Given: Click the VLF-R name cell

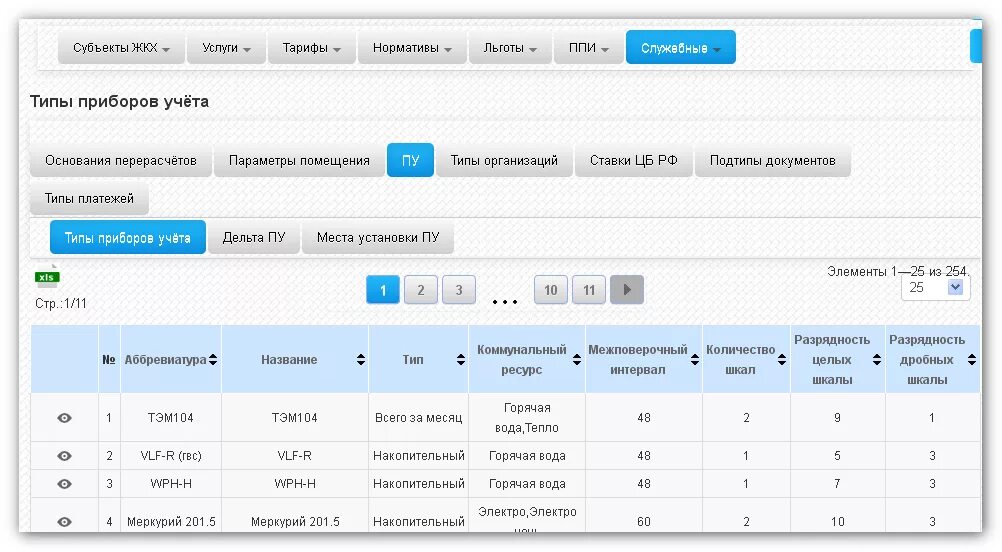Looking at the screenshot, I should coord(295,456).
